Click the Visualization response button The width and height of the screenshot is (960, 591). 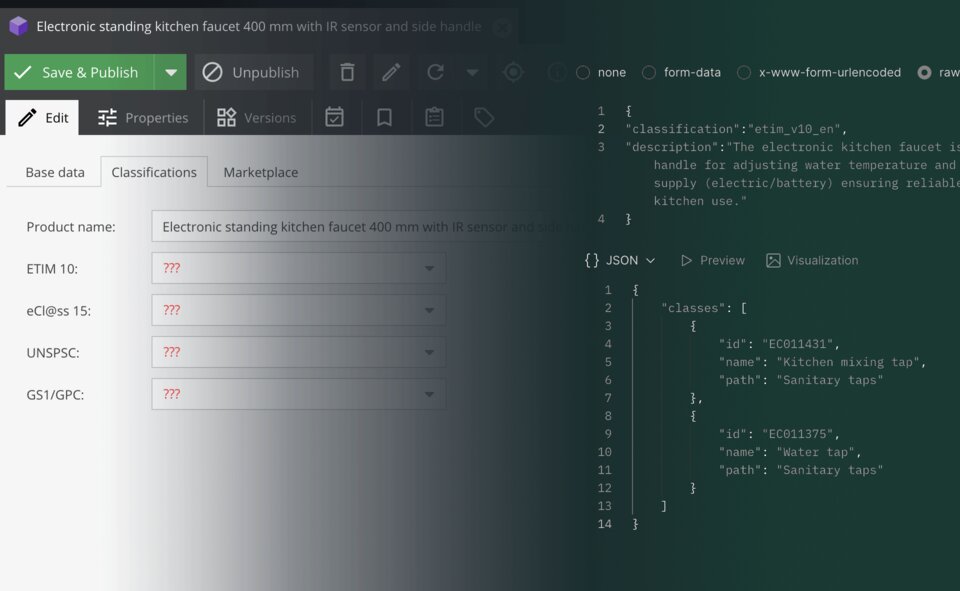tap(812, 260)
